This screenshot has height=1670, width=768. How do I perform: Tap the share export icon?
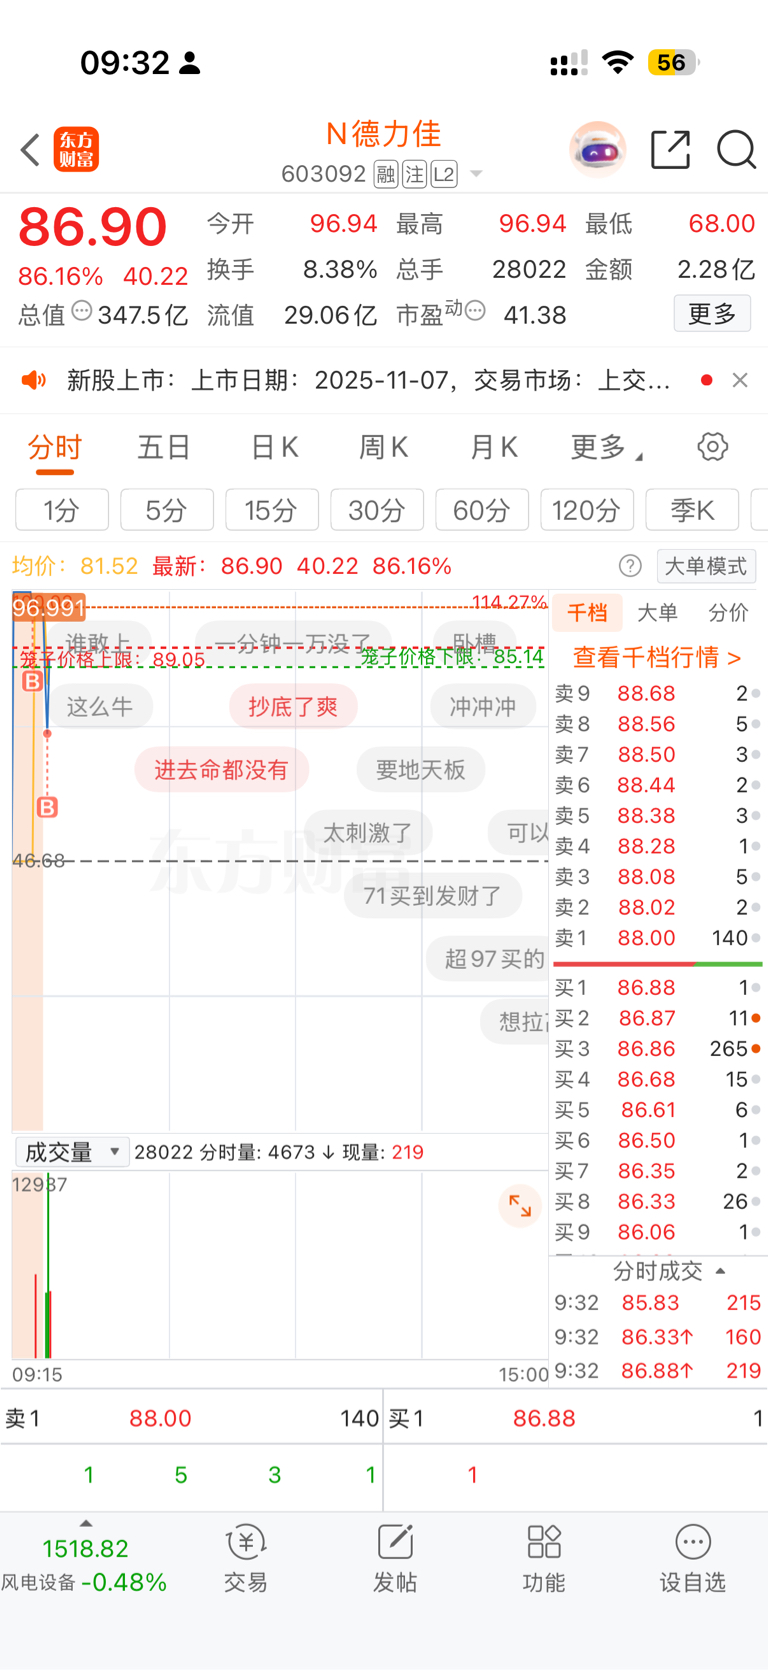(x=671, y=150)
